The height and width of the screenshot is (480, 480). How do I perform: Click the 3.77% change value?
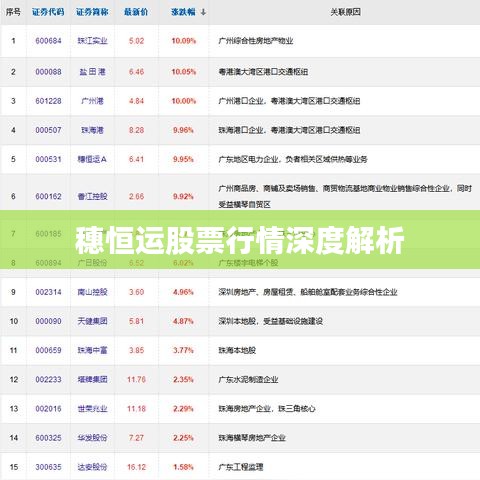click(183, 350)
